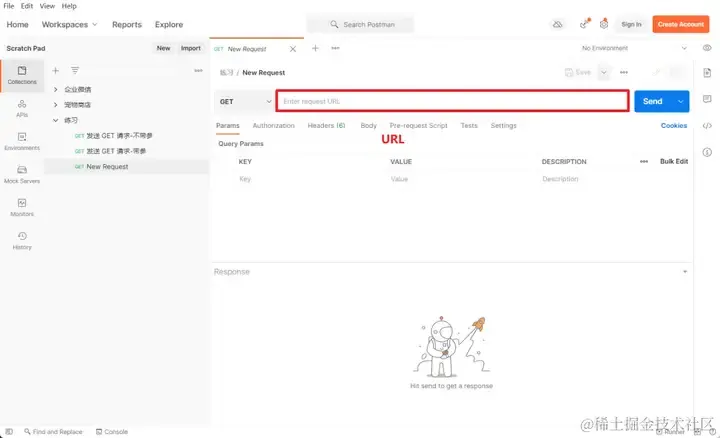
Task: Switch to the Authorization tab
Action: pyautogui.click(x=274, y=125)
